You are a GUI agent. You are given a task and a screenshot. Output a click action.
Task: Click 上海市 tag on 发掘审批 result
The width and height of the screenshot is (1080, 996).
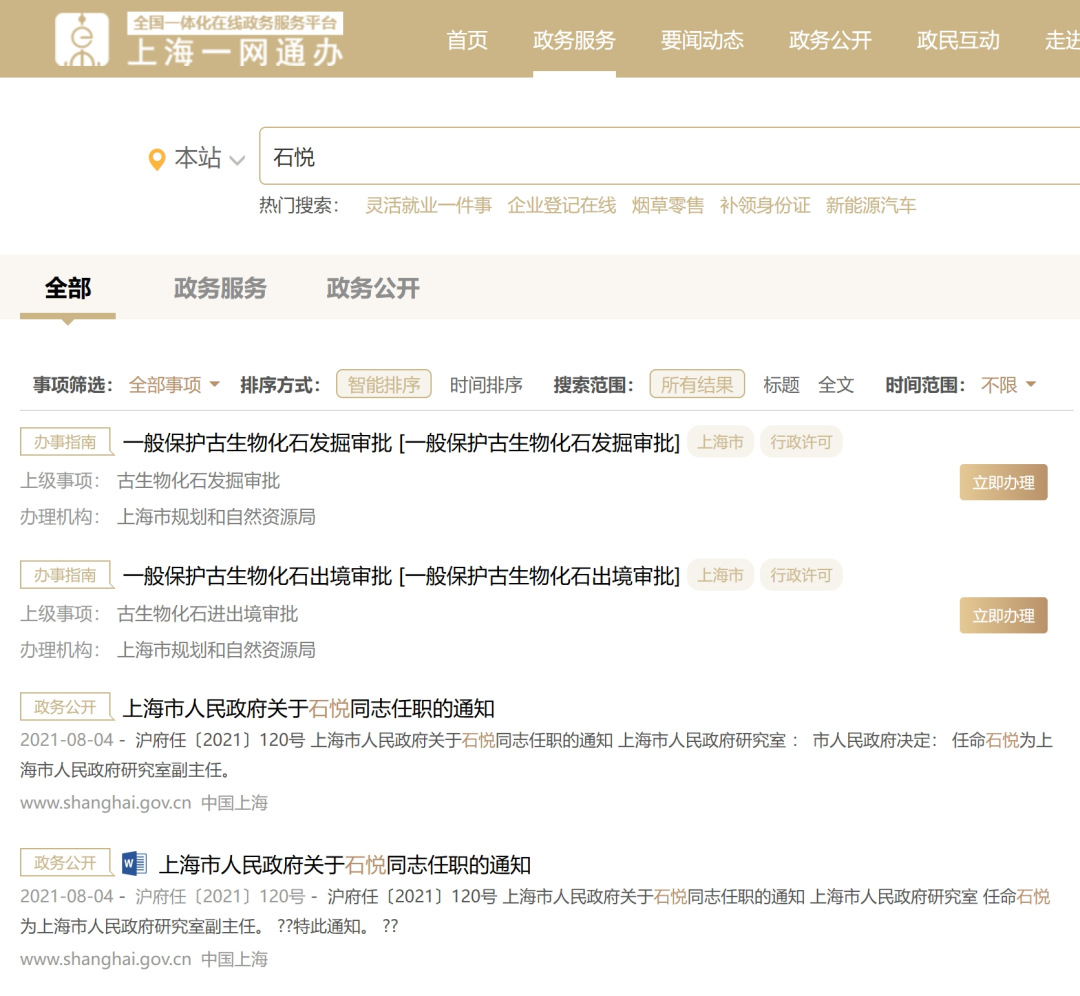[720, 442]
